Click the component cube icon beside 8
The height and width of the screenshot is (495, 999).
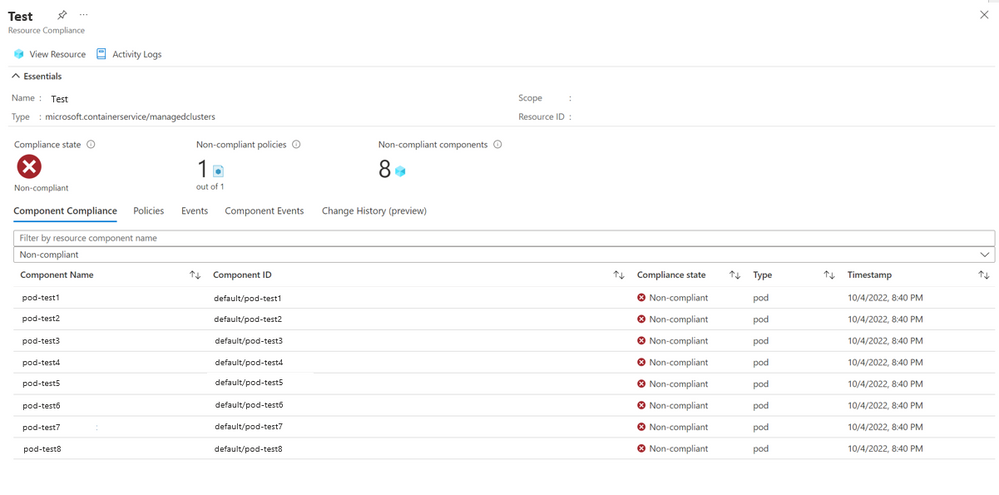coord(400,171)
